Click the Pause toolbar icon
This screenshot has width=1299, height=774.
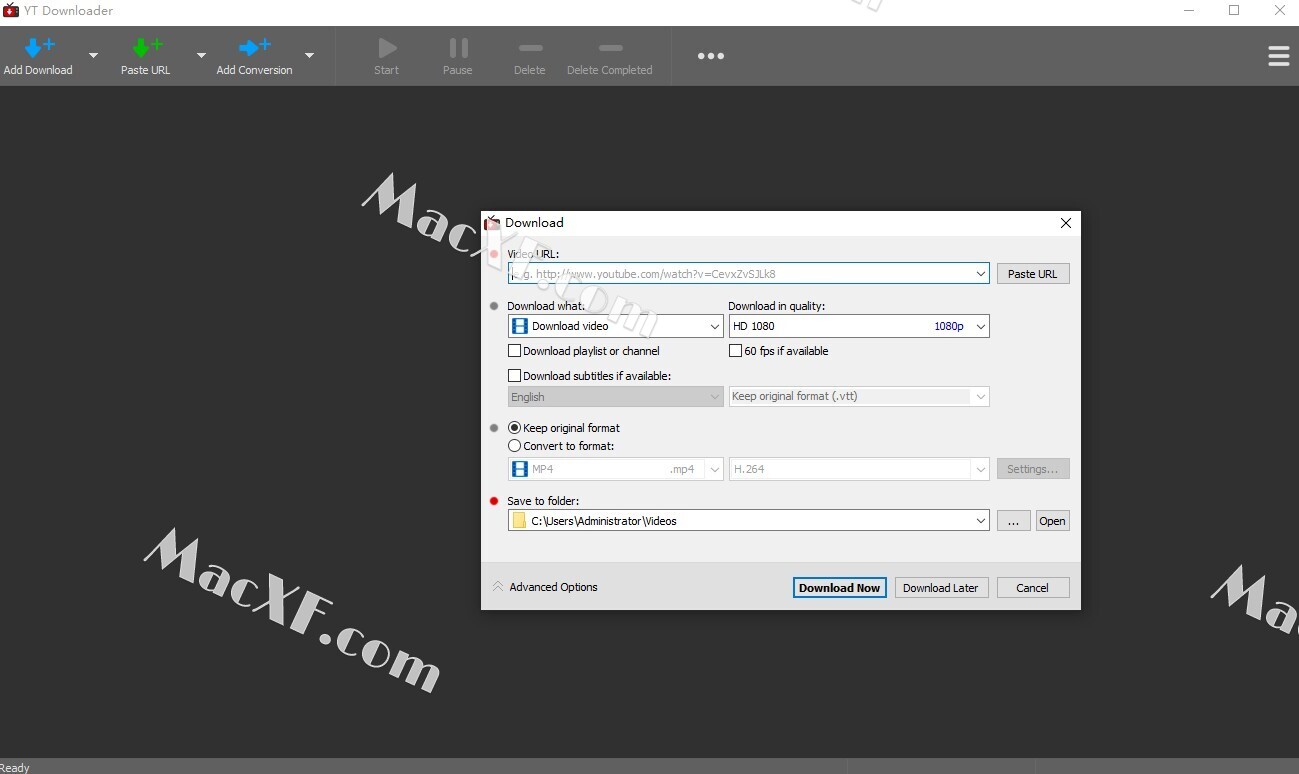click(x=458, y=47)
